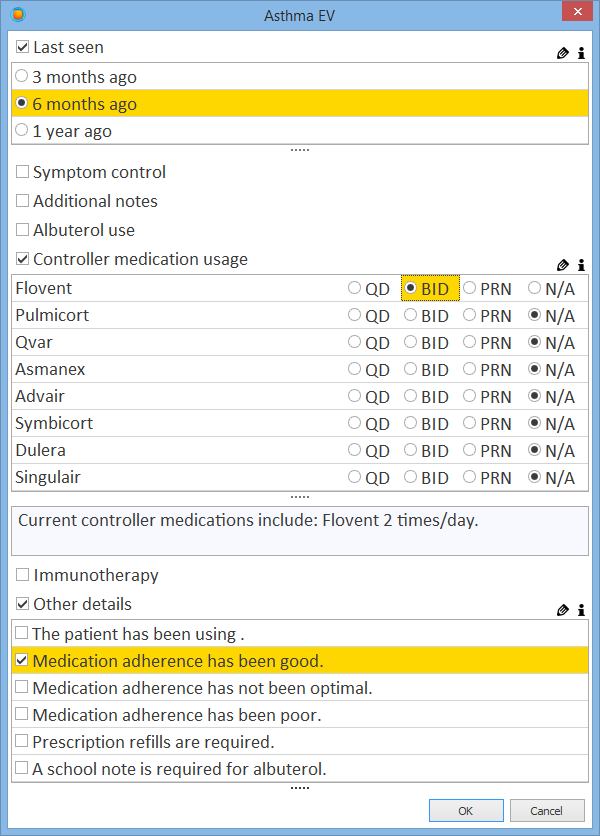Screen dimensions: 600x836
Task: Click the Singulair medication name
Action: coord(48,478)
